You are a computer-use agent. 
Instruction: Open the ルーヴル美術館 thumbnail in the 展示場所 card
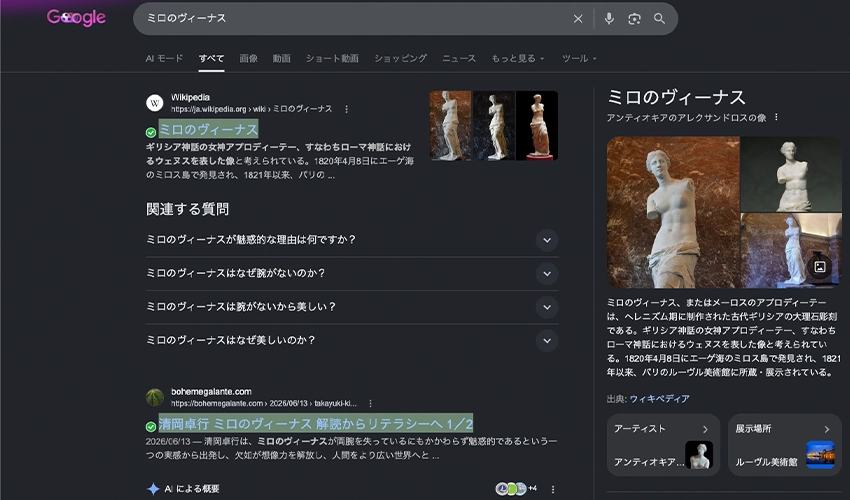pyautogui.click(x=820, y=454)
